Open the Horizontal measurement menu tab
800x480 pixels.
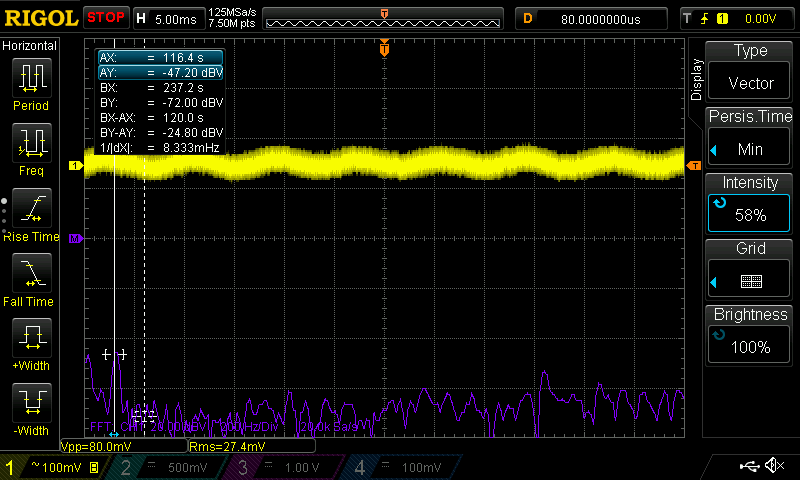pyautogui.click(x=30, y=46)
